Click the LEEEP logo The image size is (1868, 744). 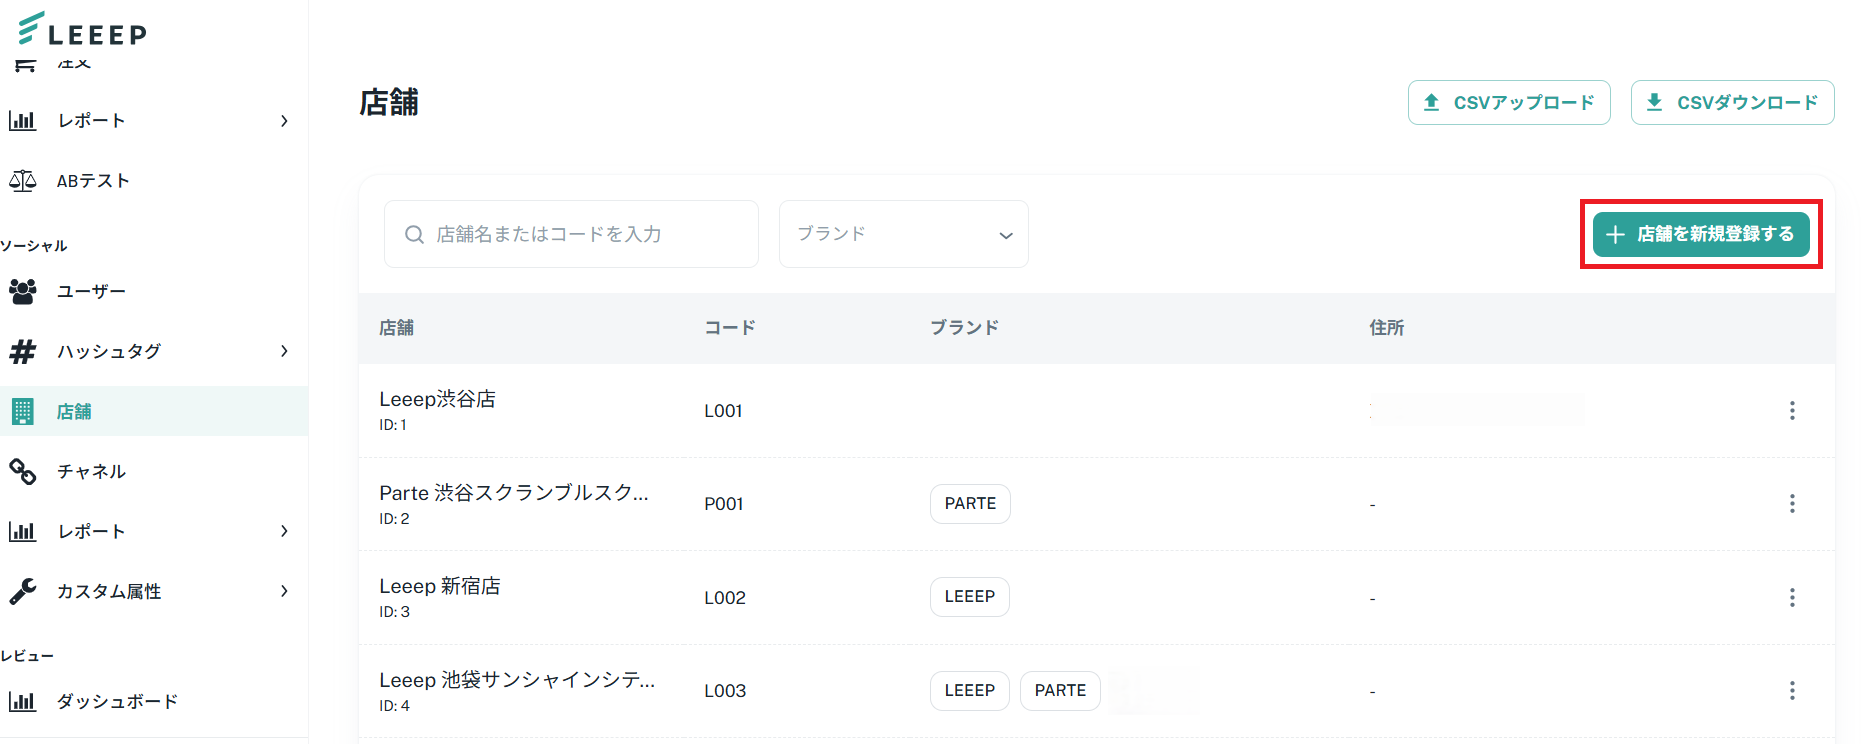(x=82, y=30)
